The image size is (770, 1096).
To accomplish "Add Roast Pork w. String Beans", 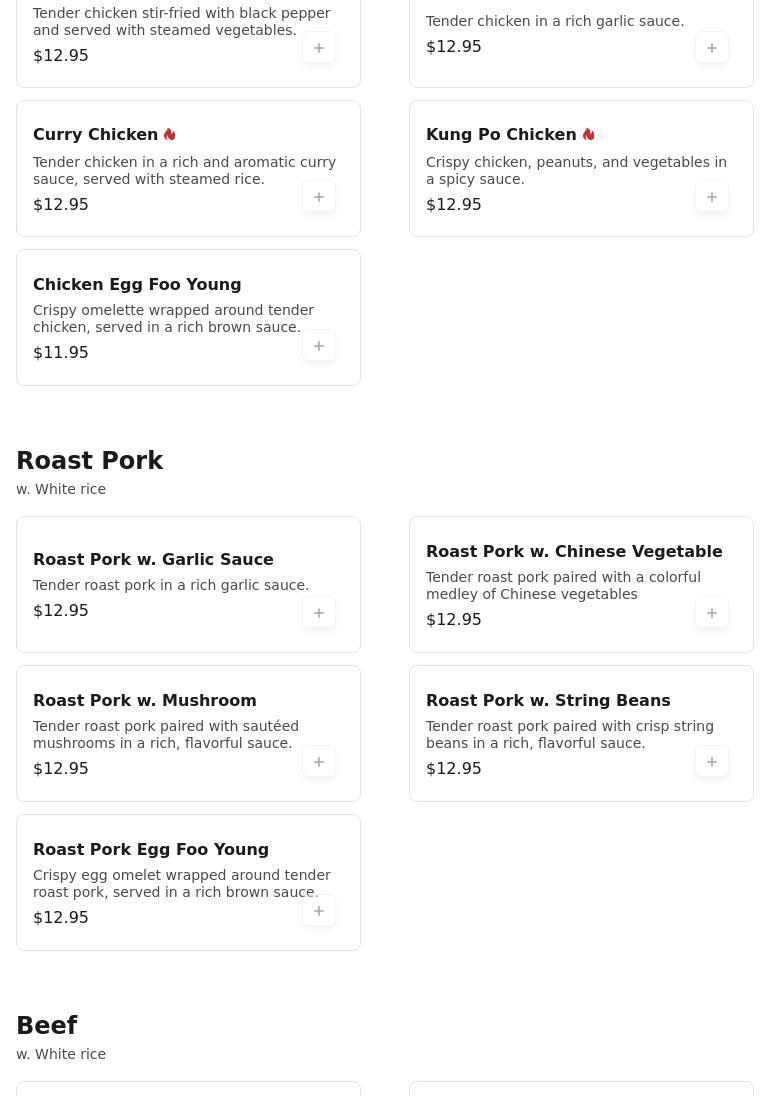I will coord(711,762).
